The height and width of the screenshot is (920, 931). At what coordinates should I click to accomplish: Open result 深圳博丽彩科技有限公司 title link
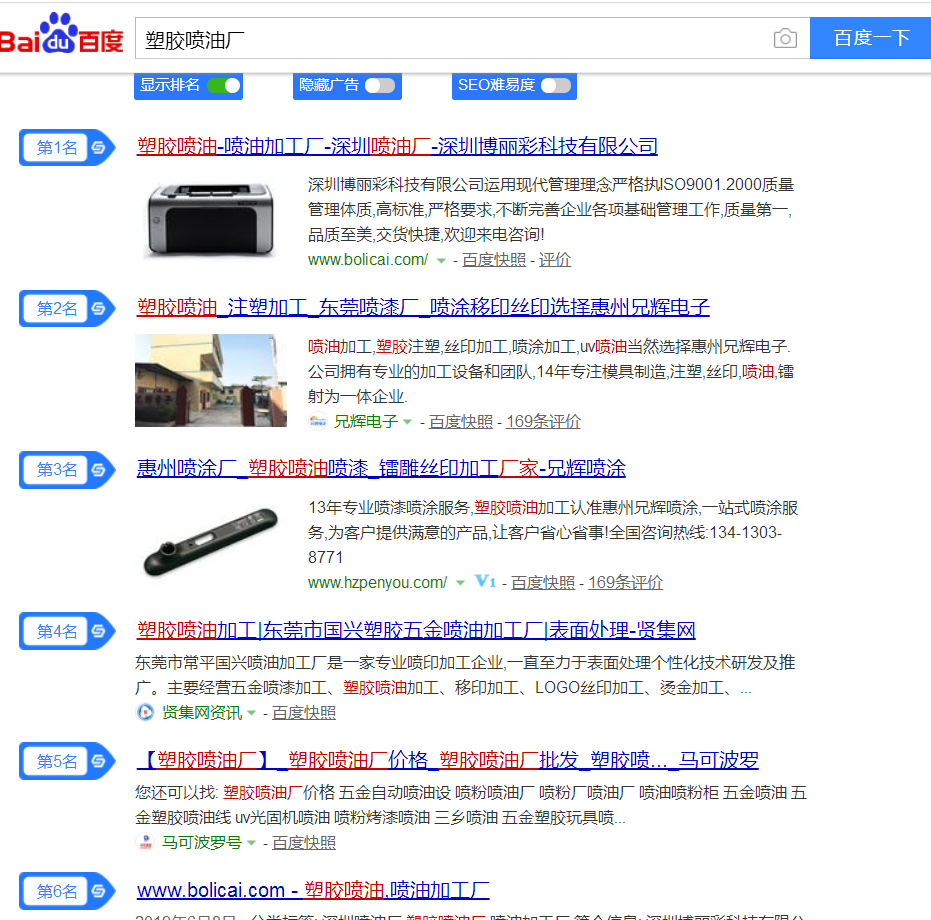click(397, 146)
